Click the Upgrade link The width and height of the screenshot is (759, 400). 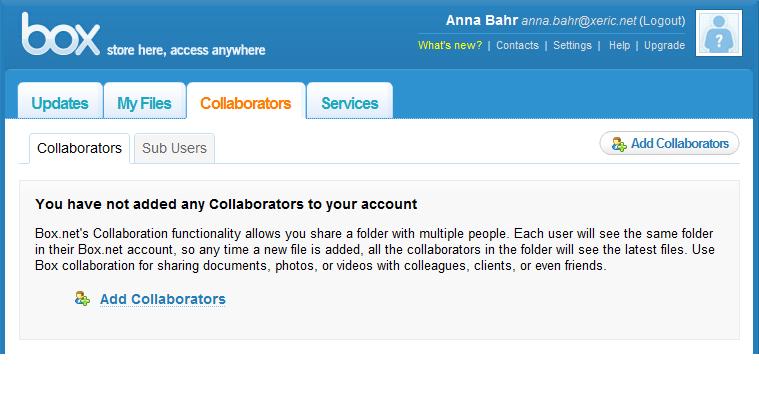(664, 46)
